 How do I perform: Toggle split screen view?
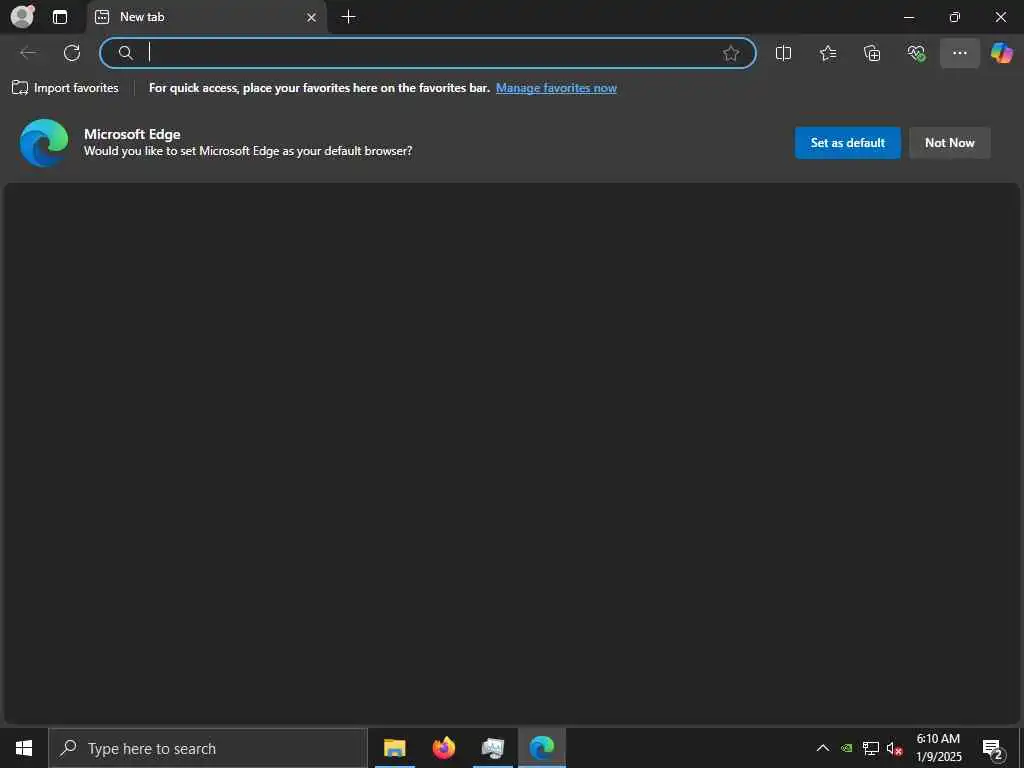coord(783,53)
